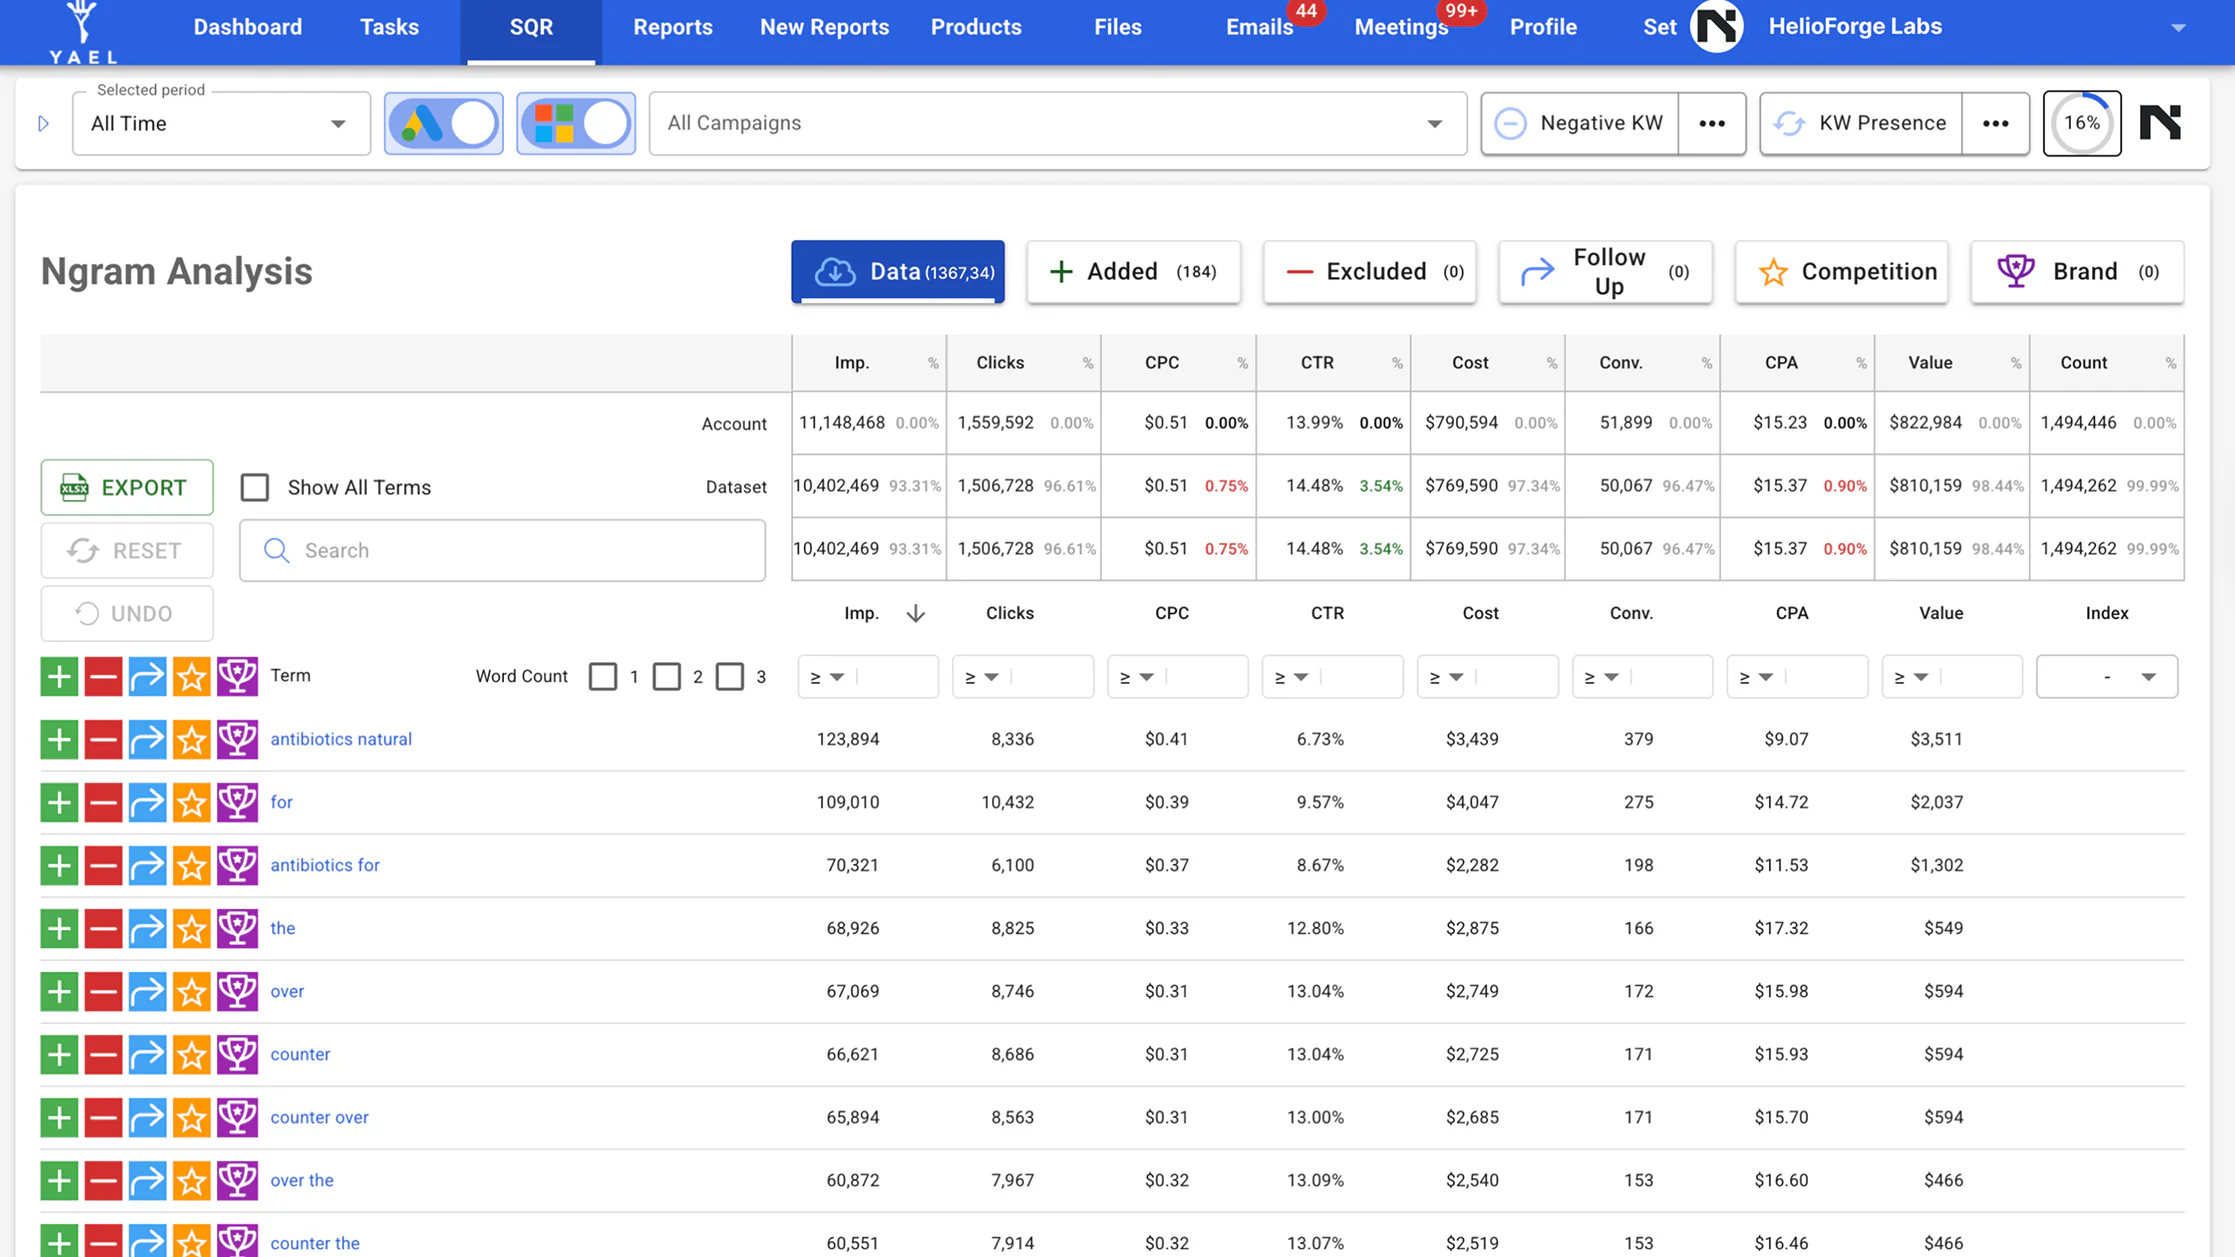2235x1257 pixels.
Task: Click the green add icon in Term header row
Action: [x=59, y=676]
